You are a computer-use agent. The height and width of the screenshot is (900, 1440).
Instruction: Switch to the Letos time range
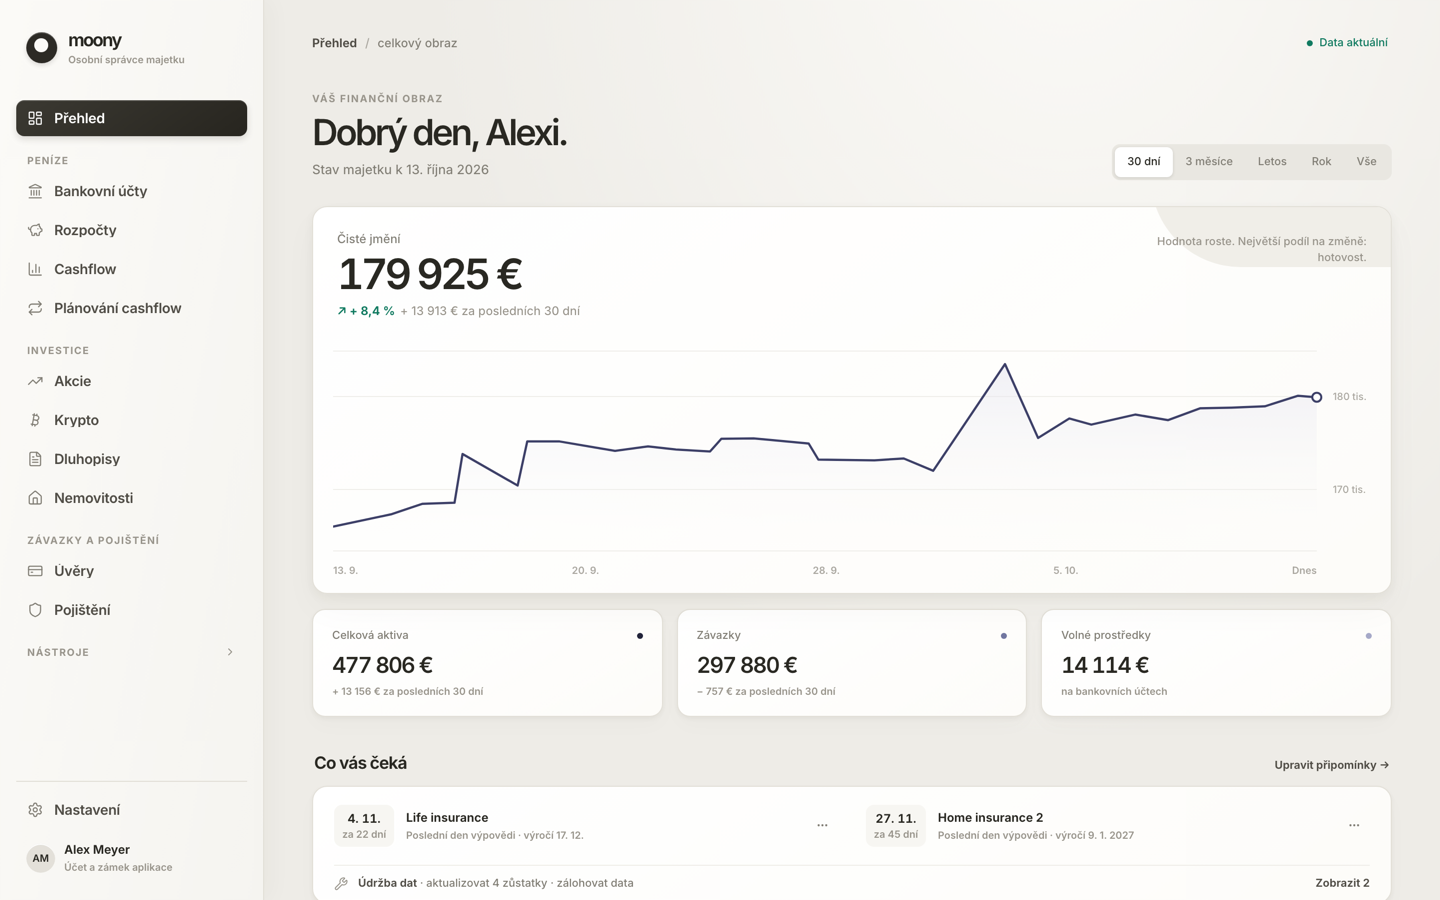pos(1272,162)
